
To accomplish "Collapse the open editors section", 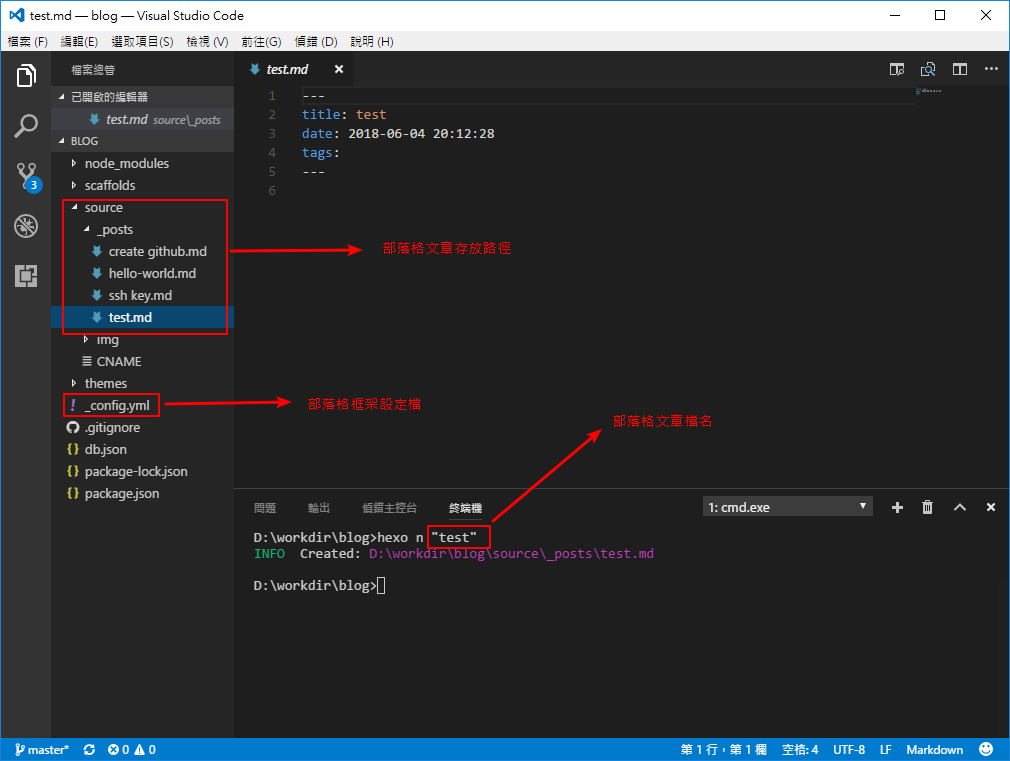I will point(62,97).
